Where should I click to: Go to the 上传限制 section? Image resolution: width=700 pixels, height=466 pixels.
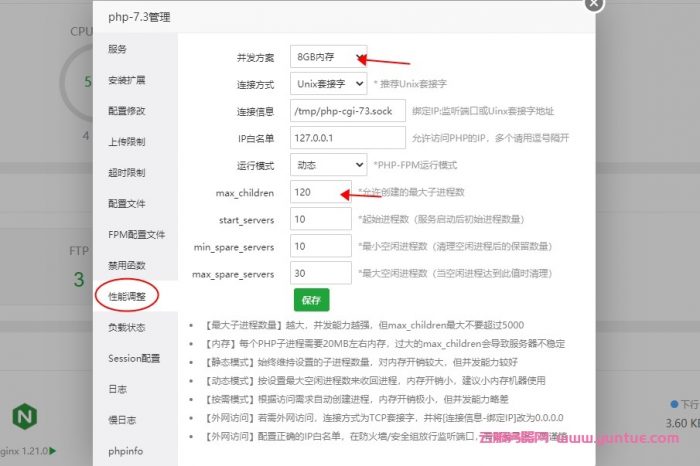[126, 142]
